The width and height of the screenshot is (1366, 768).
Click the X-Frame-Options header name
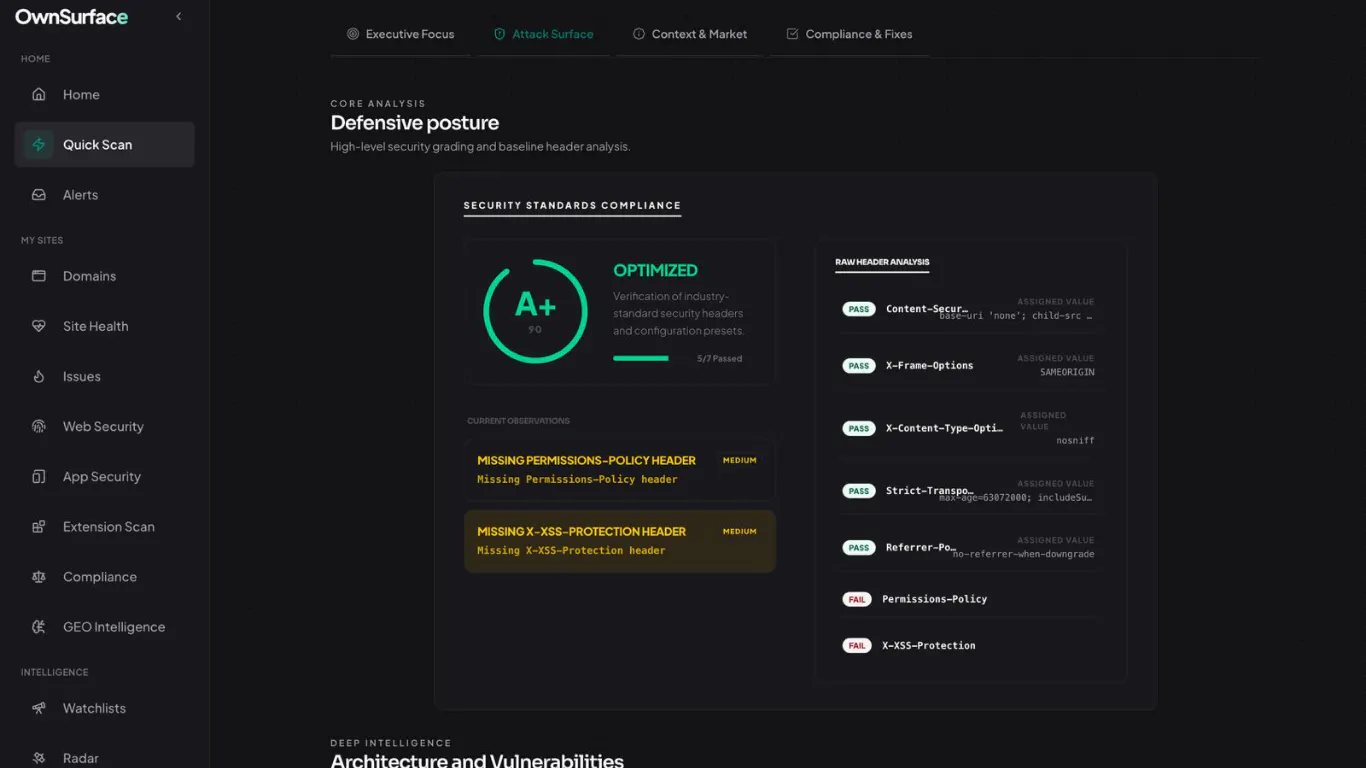pyautogui.click(x=930, y=366)
